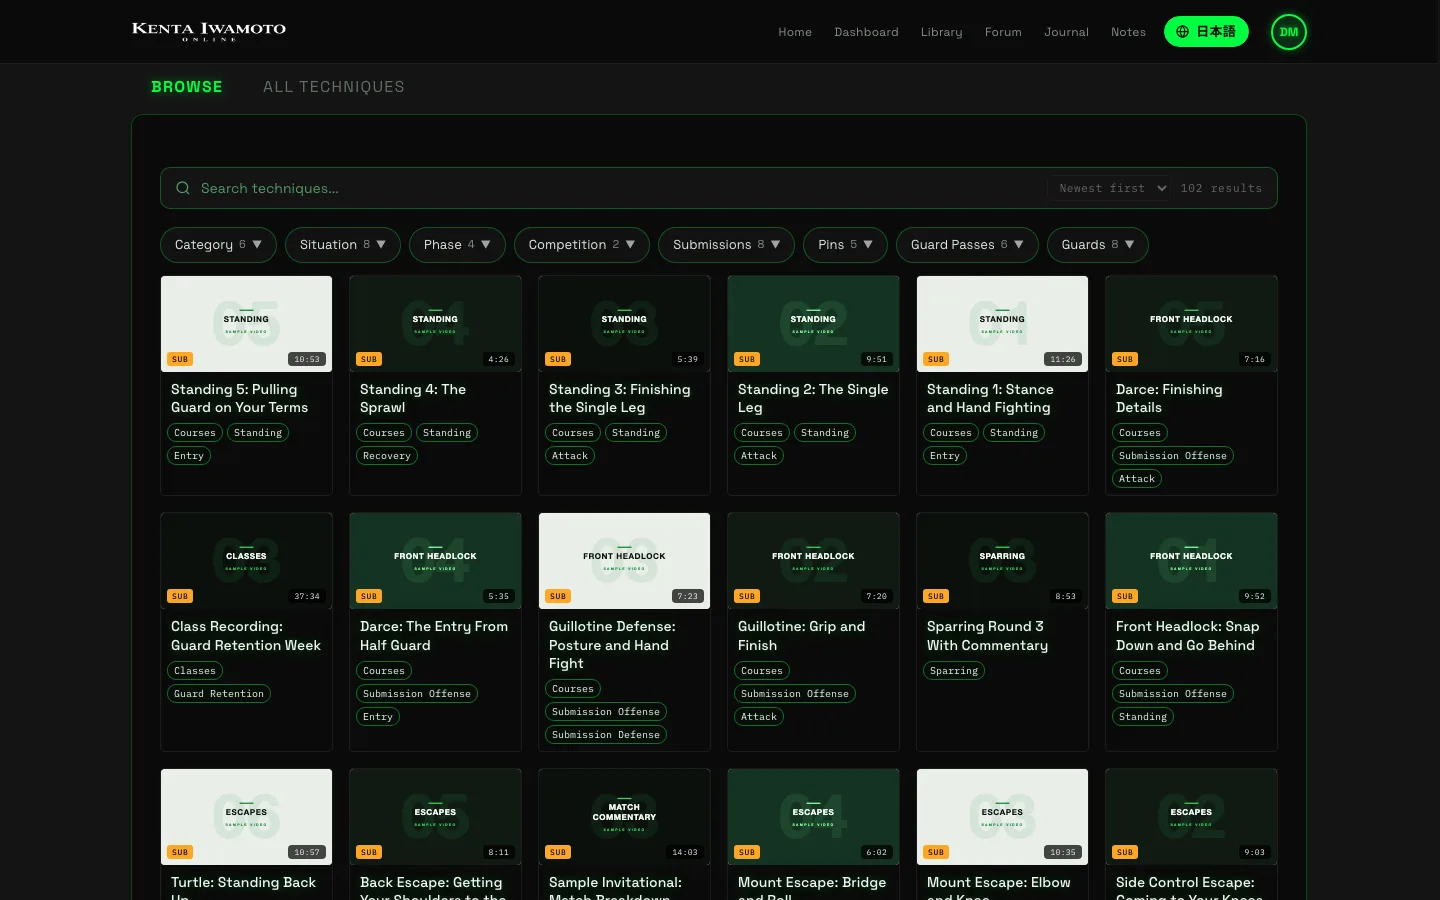Open the Competition filter dropdown

pos(582,245)
